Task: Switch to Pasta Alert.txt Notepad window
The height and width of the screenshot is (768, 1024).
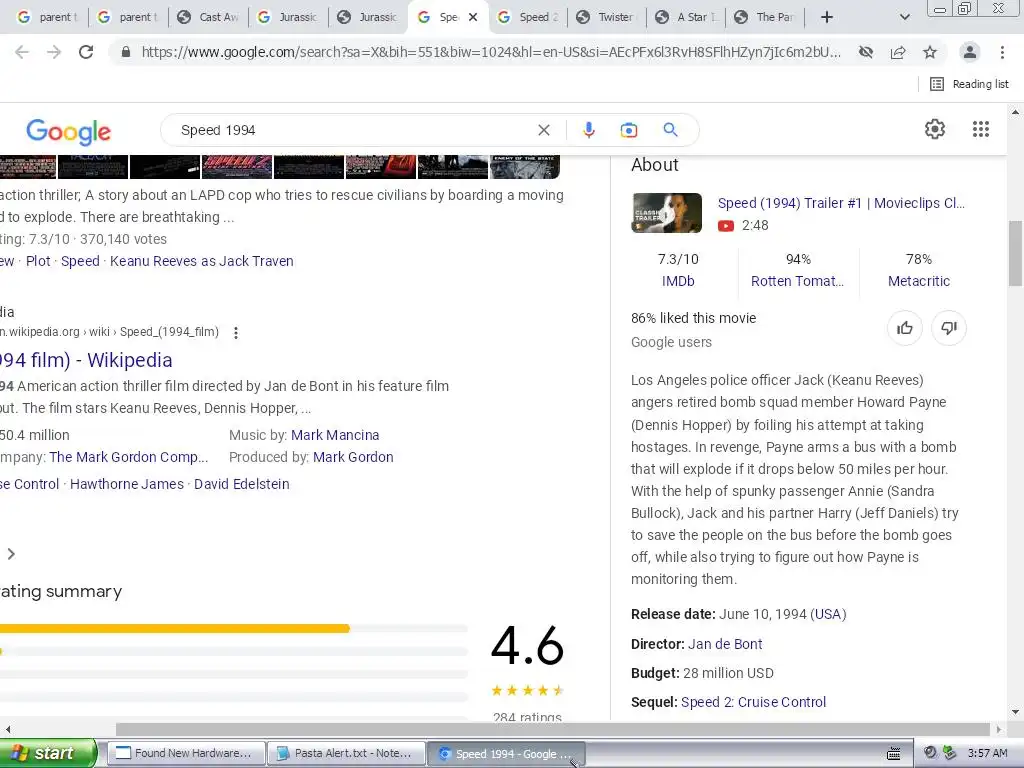Action: coord(347,753)
